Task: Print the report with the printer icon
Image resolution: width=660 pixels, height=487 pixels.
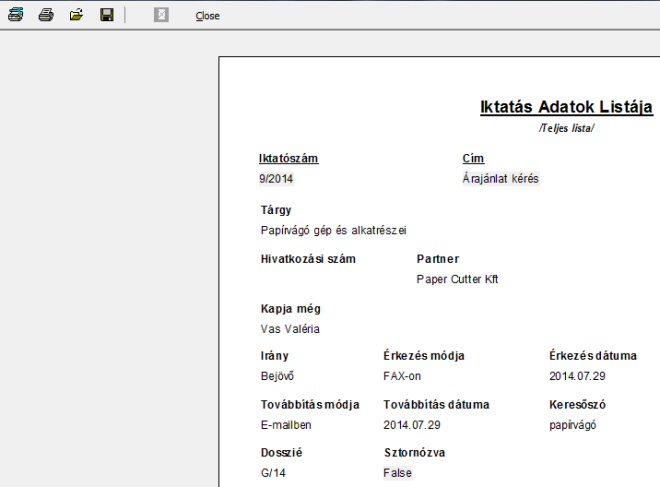Action: [46, 15]
